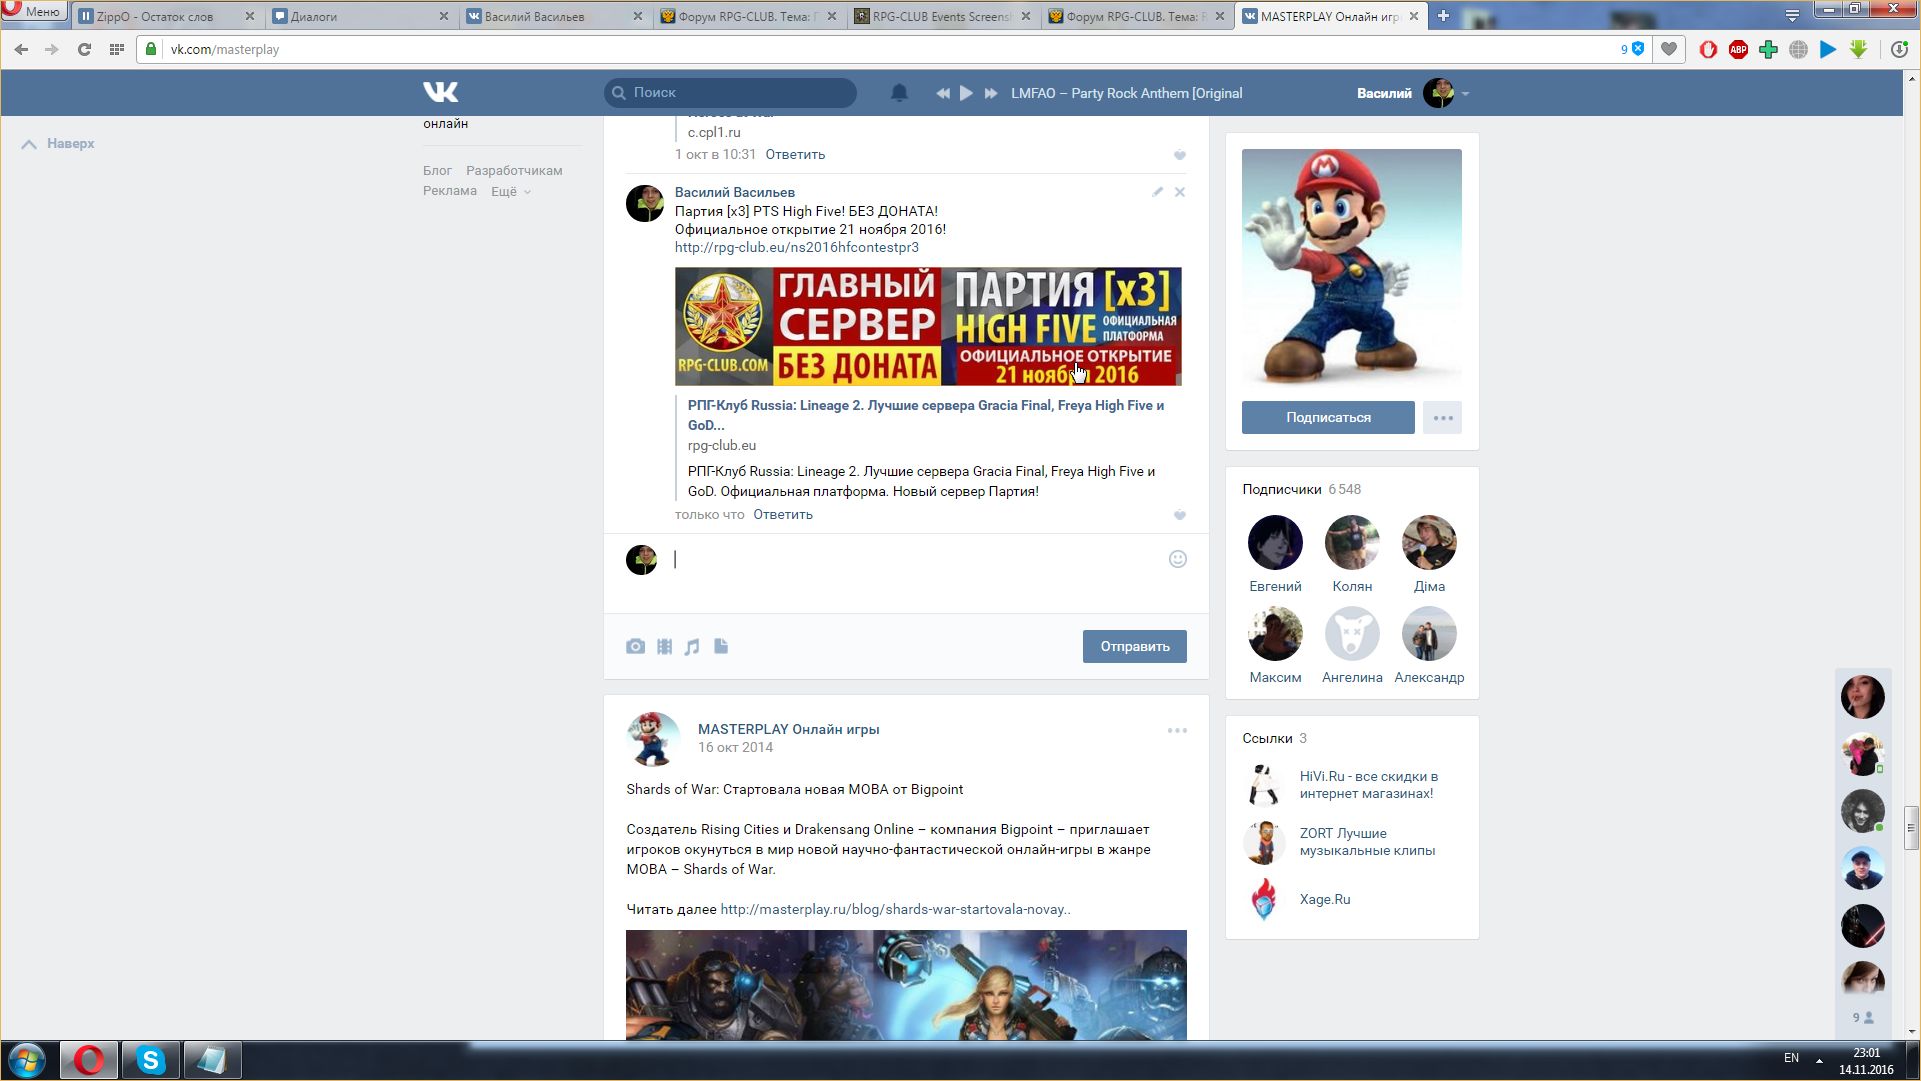Open three-dots menu of the MASTERPLAY post
1921x1081 pixels.
point(1177,731)
